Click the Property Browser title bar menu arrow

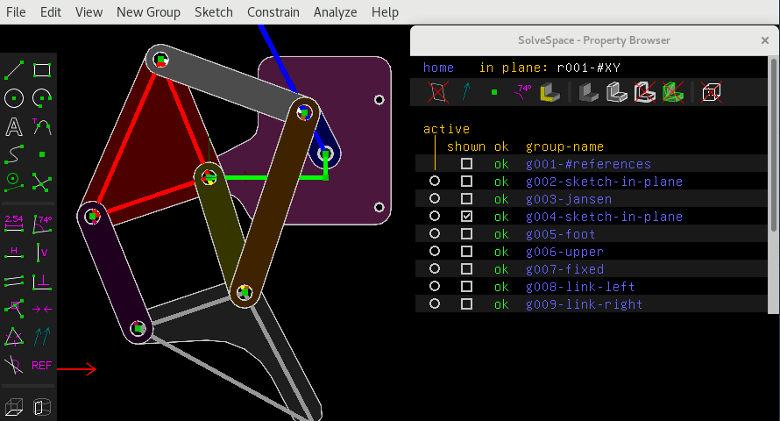click(x=763, y=41)
